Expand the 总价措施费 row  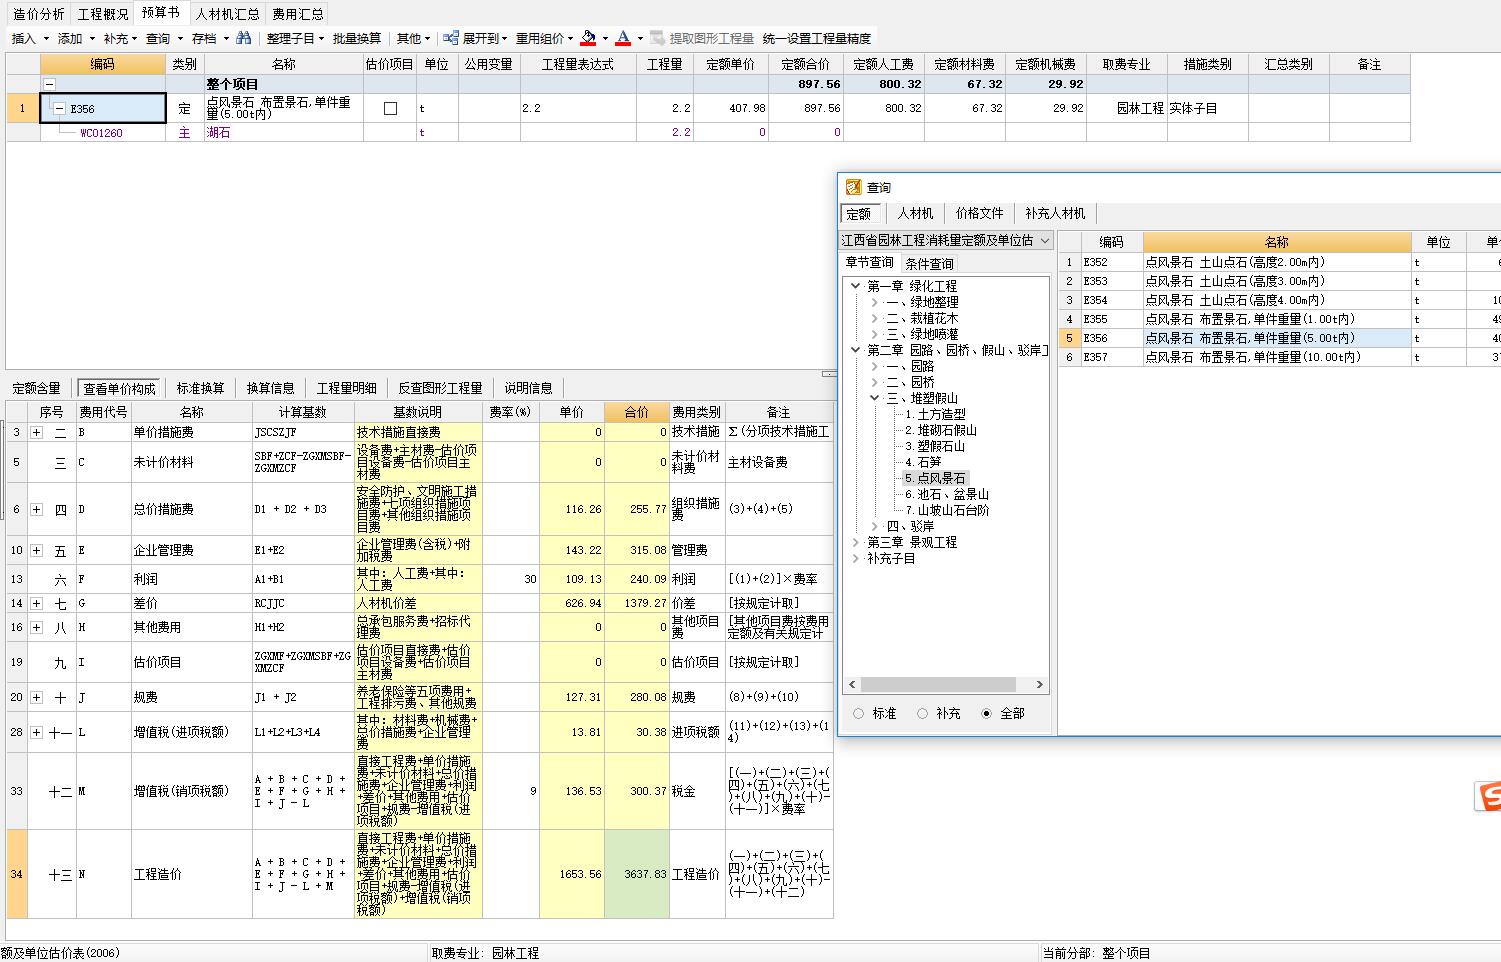coord(37,509)
